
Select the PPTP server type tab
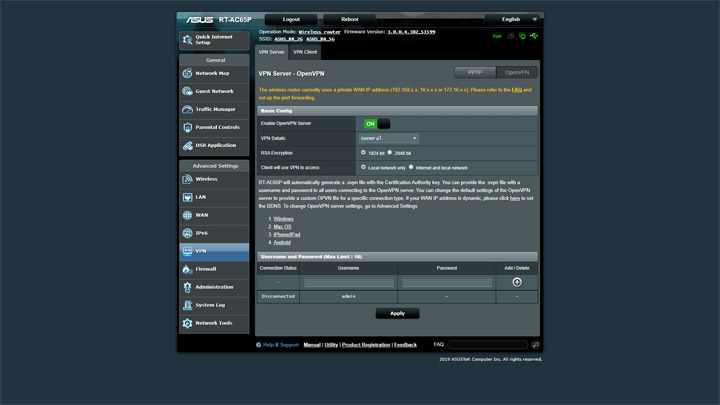click(475, 73)
